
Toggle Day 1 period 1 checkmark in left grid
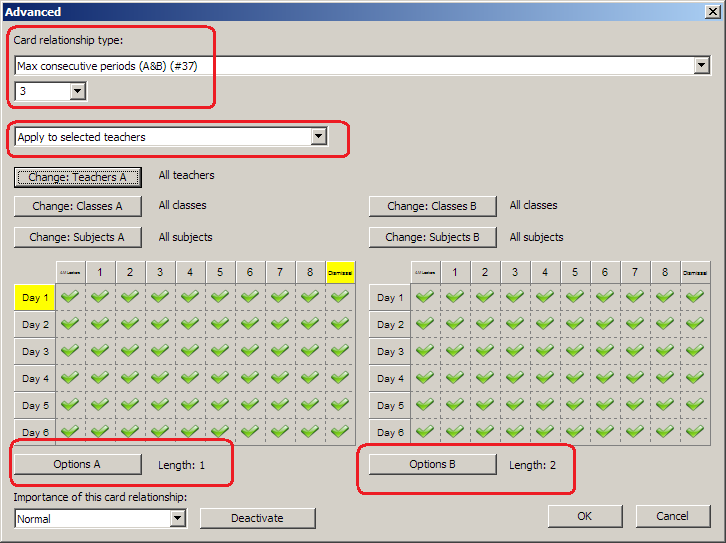100,297
